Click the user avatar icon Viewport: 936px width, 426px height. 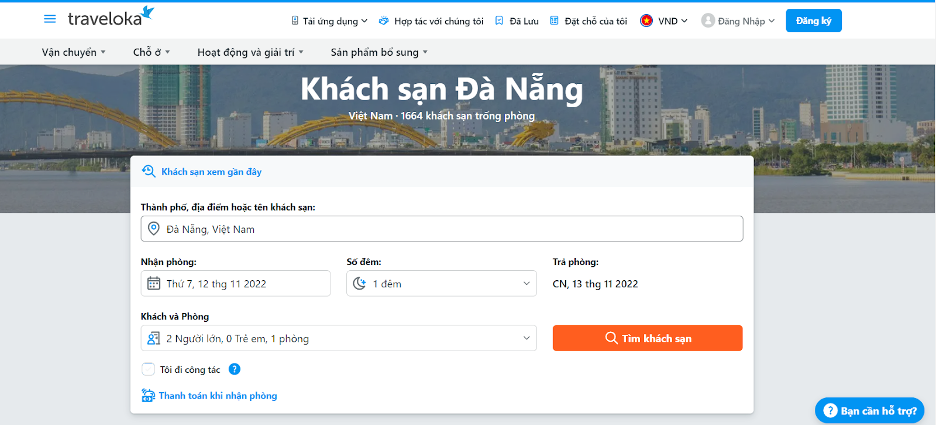(708, 20)
